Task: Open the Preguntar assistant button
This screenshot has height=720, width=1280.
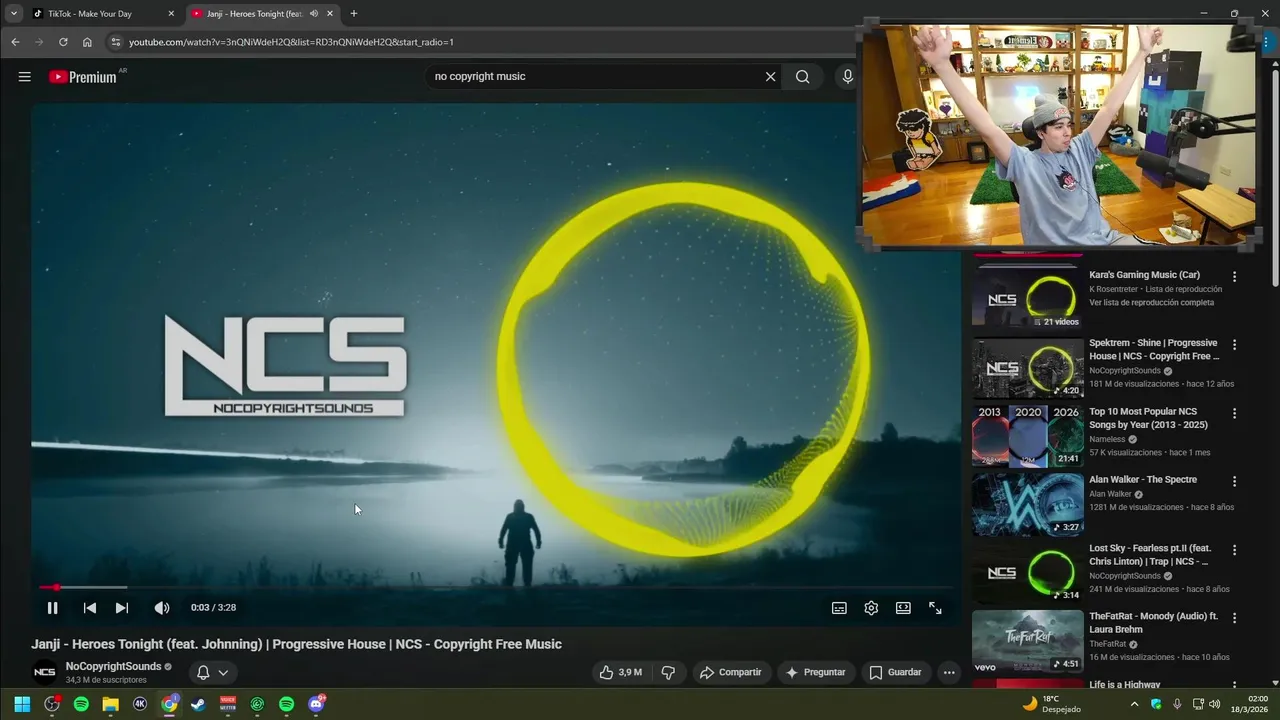Action: click(x=816, y=673)
